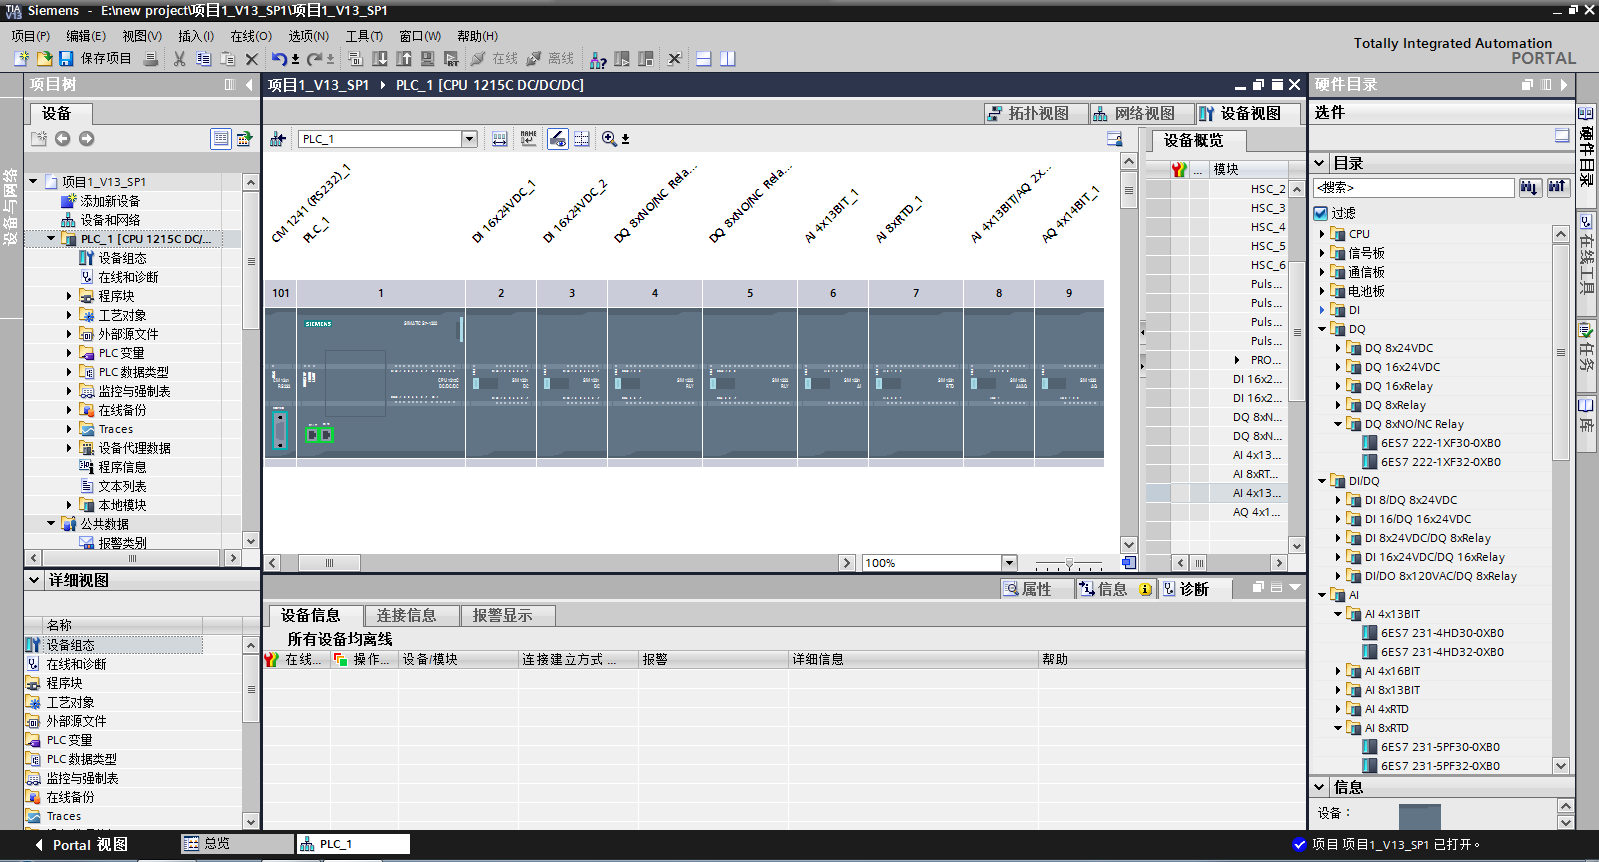Click the Undo arrow in toolbar
This screenshot has height=862, width=1599.
[x=279, y=59]
